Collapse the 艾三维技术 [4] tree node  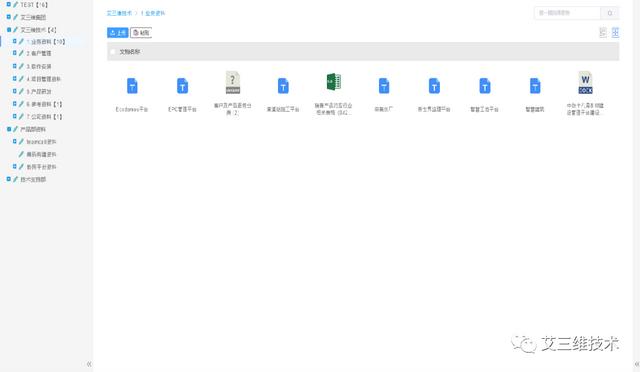(9, 30)
